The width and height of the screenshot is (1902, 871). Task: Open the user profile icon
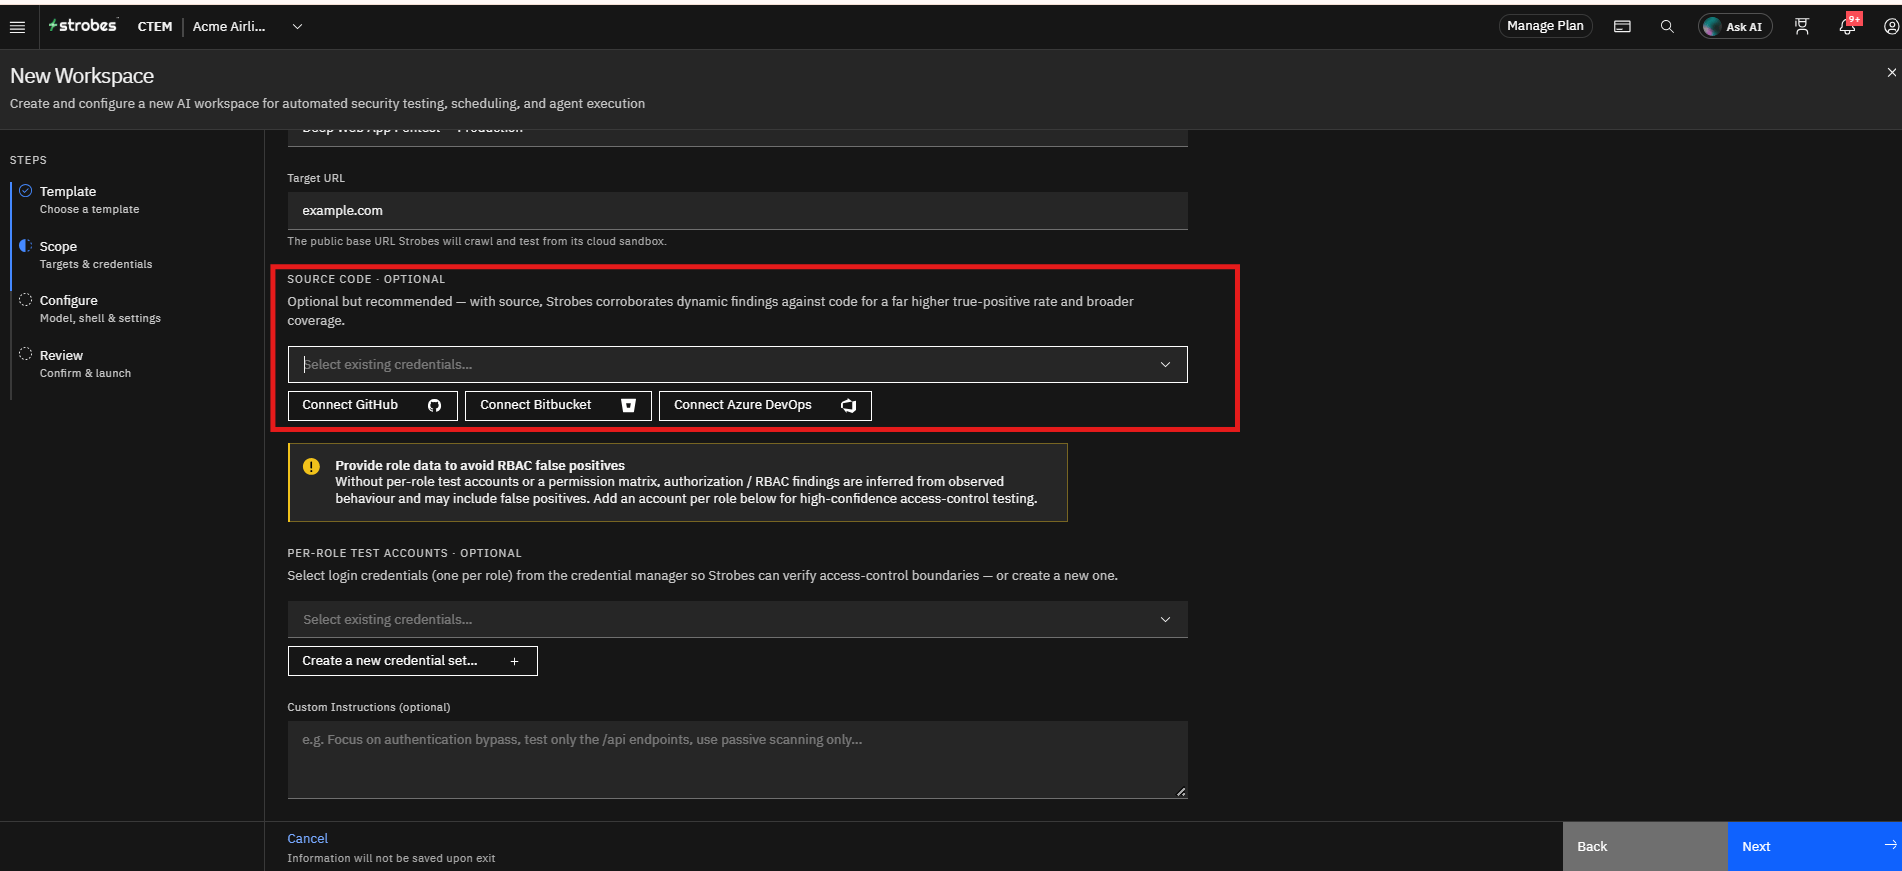coord(1891,27)
